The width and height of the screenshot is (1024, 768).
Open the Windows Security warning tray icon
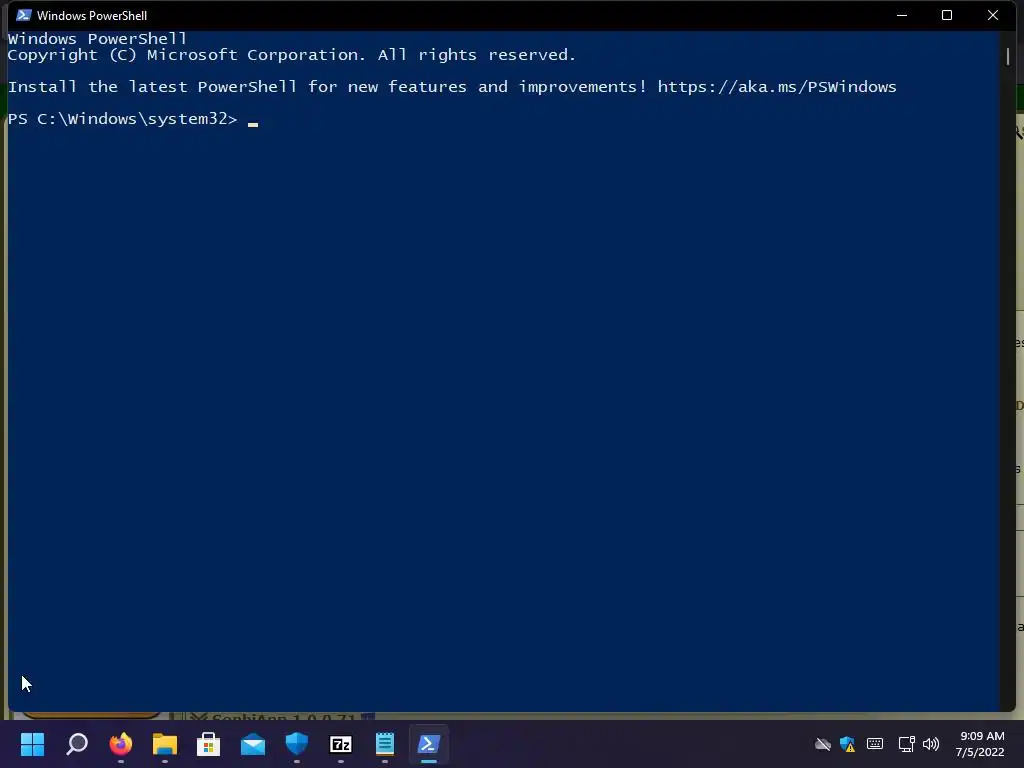848,744
